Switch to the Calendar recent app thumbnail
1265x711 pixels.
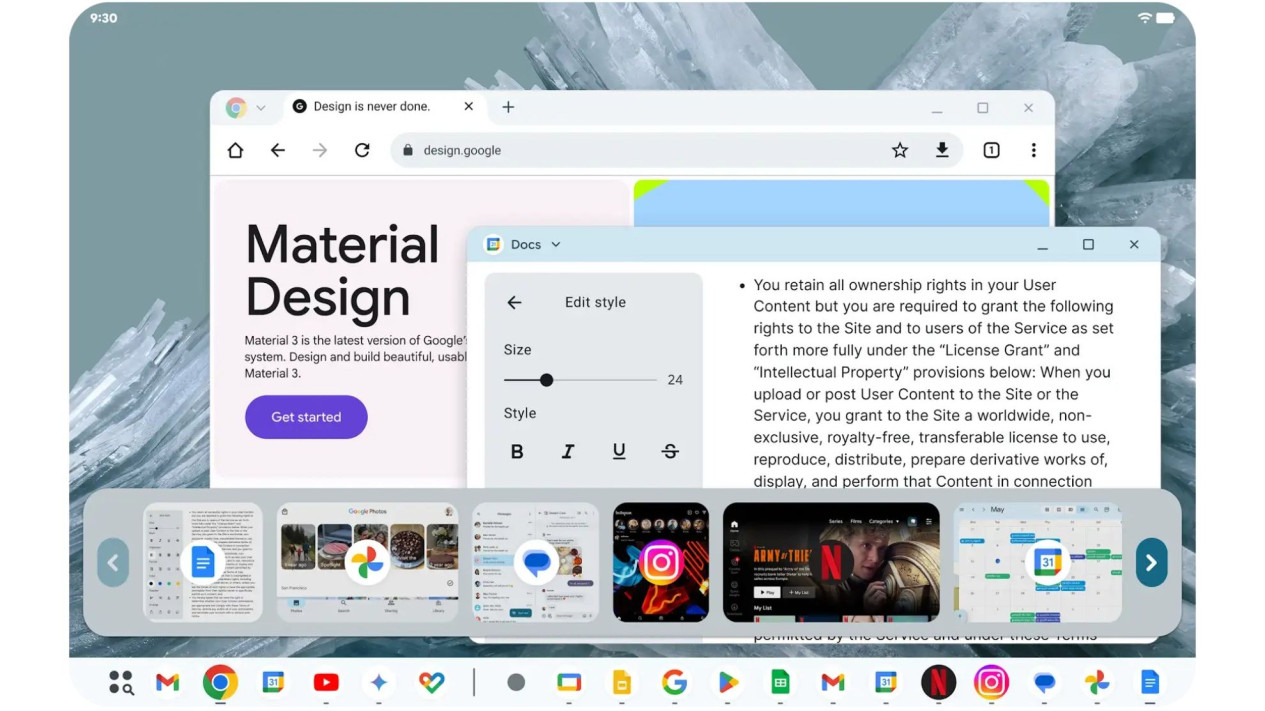(1038, 562)
